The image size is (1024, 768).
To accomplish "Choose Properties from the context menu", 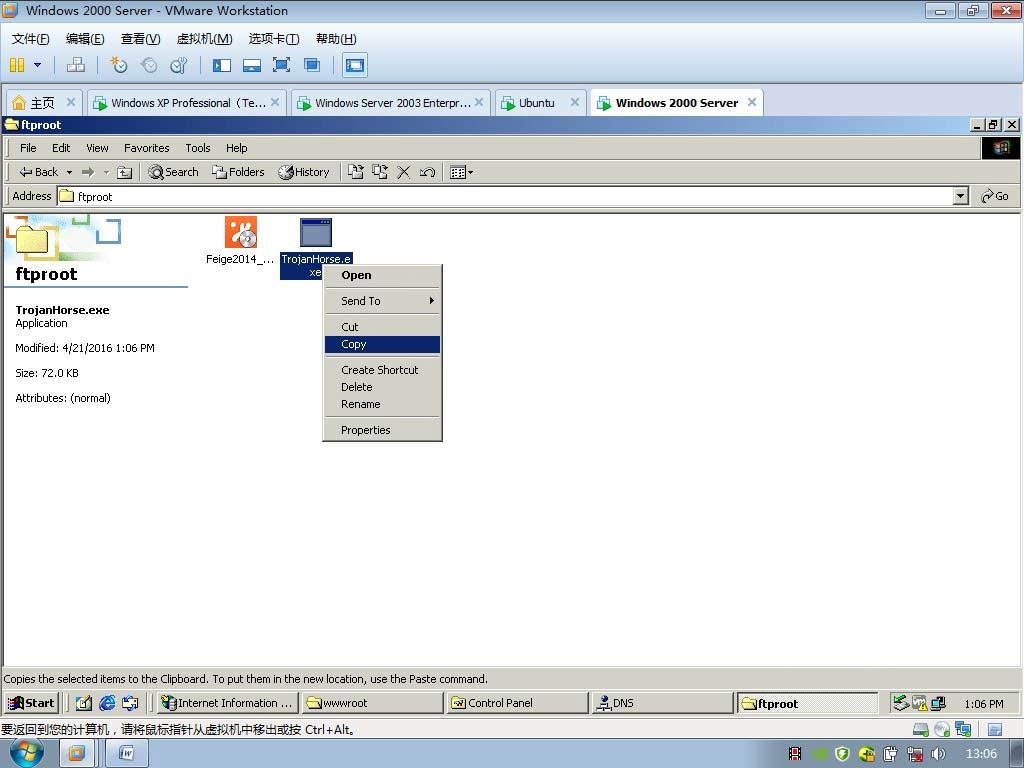I will [x=383, y=430].
